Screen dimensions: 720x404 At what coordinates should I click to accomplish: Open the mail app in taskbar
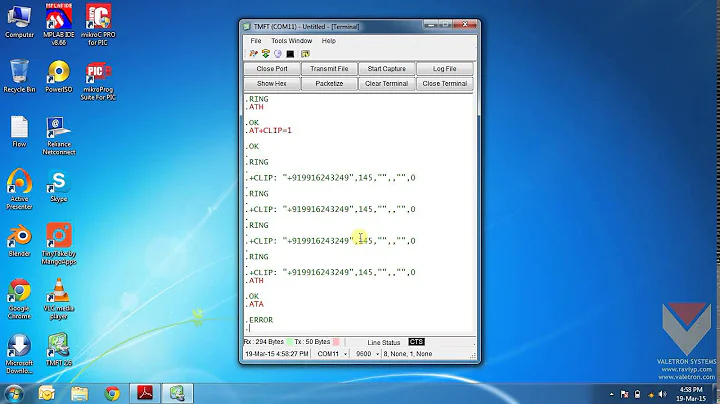pos(46,393)
